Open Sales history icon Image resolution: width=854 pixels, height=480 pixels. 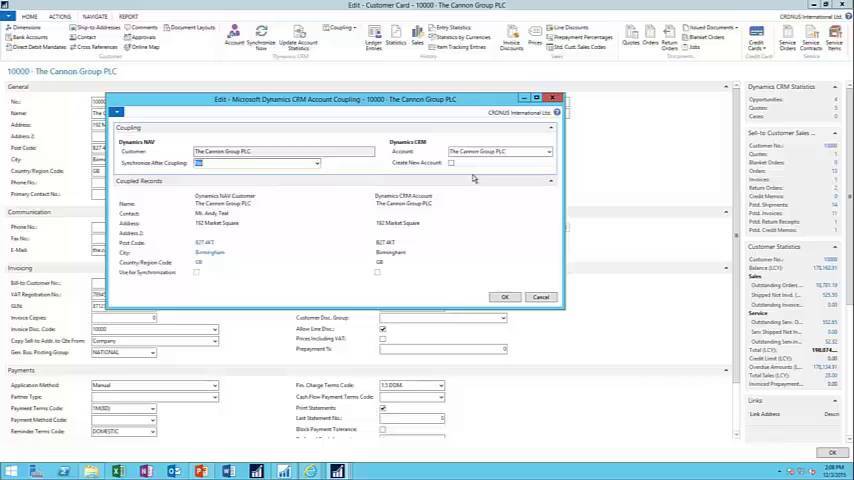pyautogui.click(x=417, y=35)
